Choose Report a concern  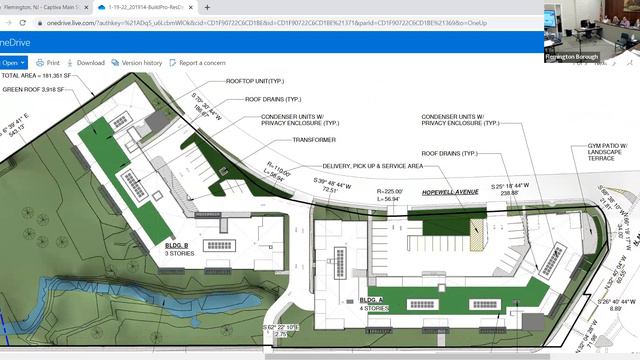(202, 63)
